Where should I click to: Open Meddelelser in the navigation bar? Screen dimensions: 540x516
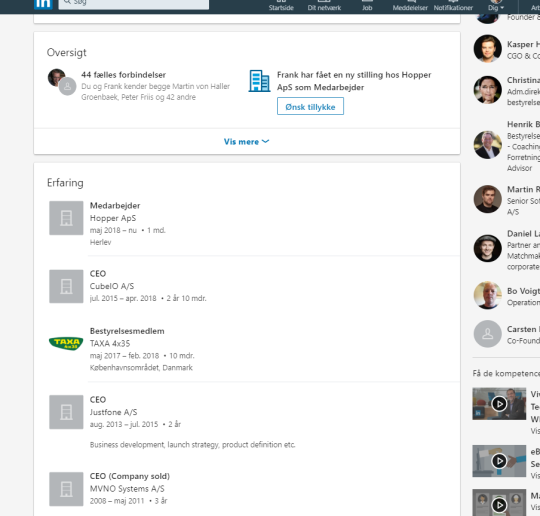pos(410,6)
